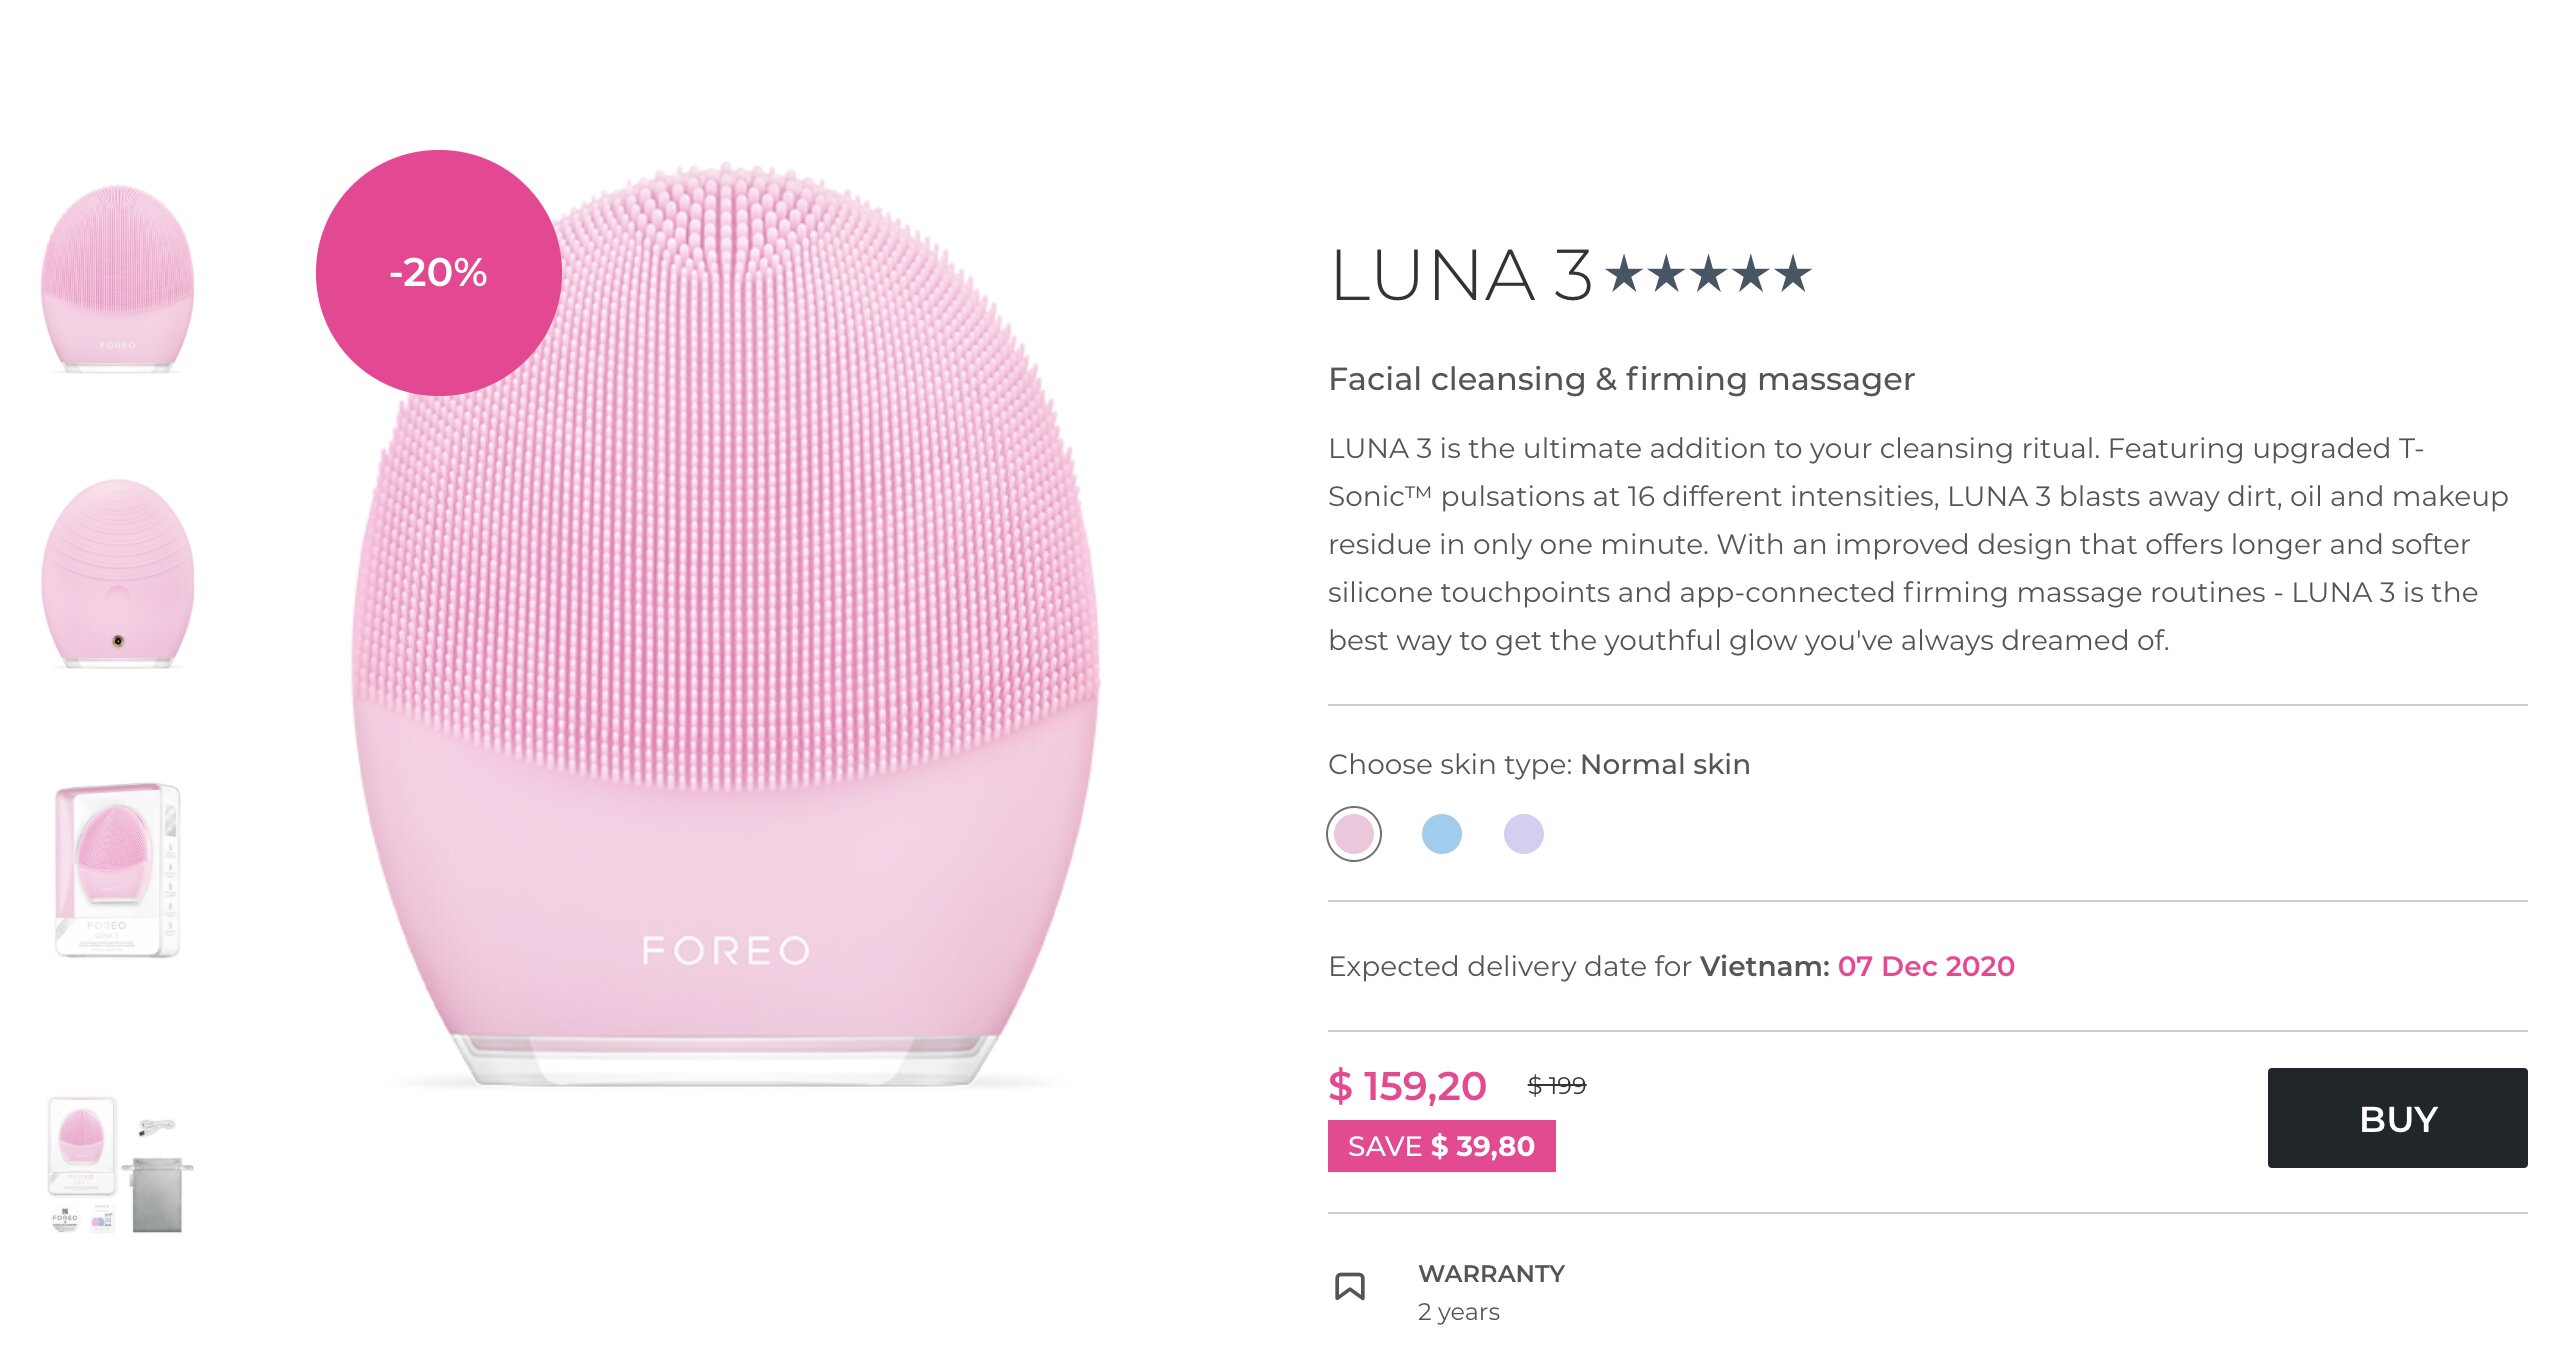Image resolution: width=2574 pixels, height=1356 pixels.
Task: Click the five-star rating beside LUNA 3
Action: [1708, 274]
